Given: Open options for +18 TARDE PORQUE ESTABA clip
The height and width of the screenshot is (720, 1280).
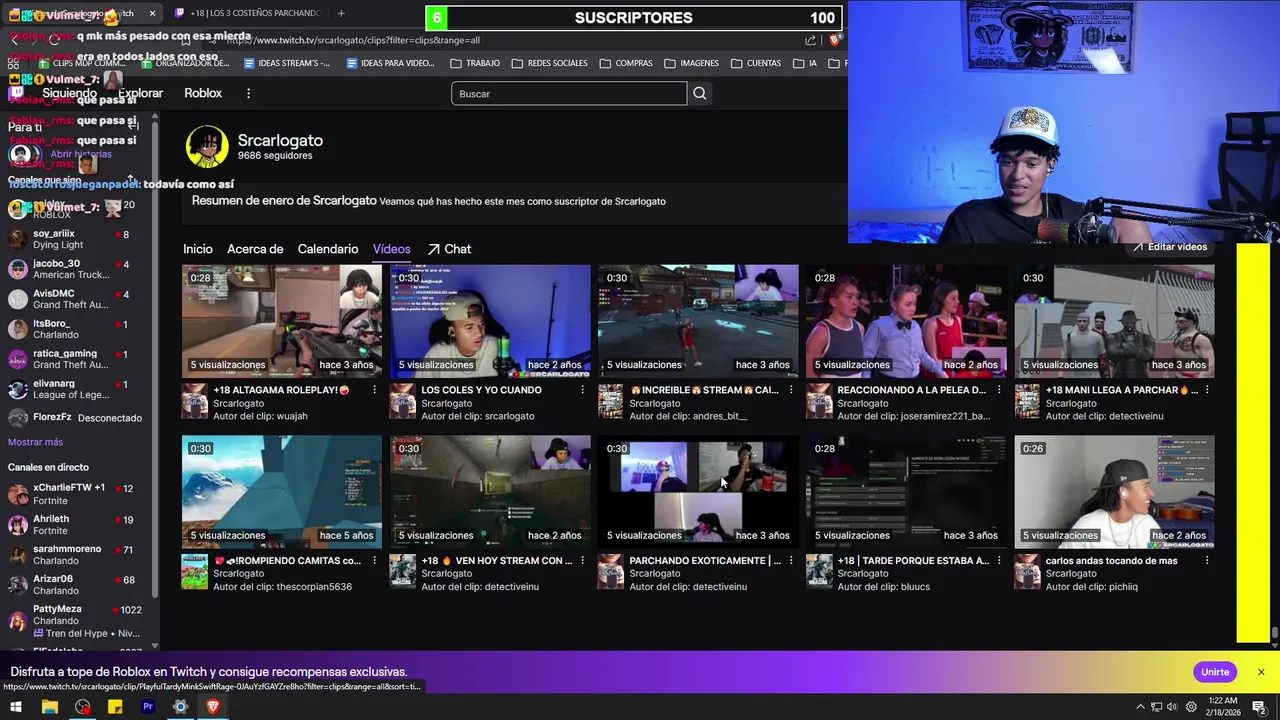Looking at the screenshot, I should 998,561.
